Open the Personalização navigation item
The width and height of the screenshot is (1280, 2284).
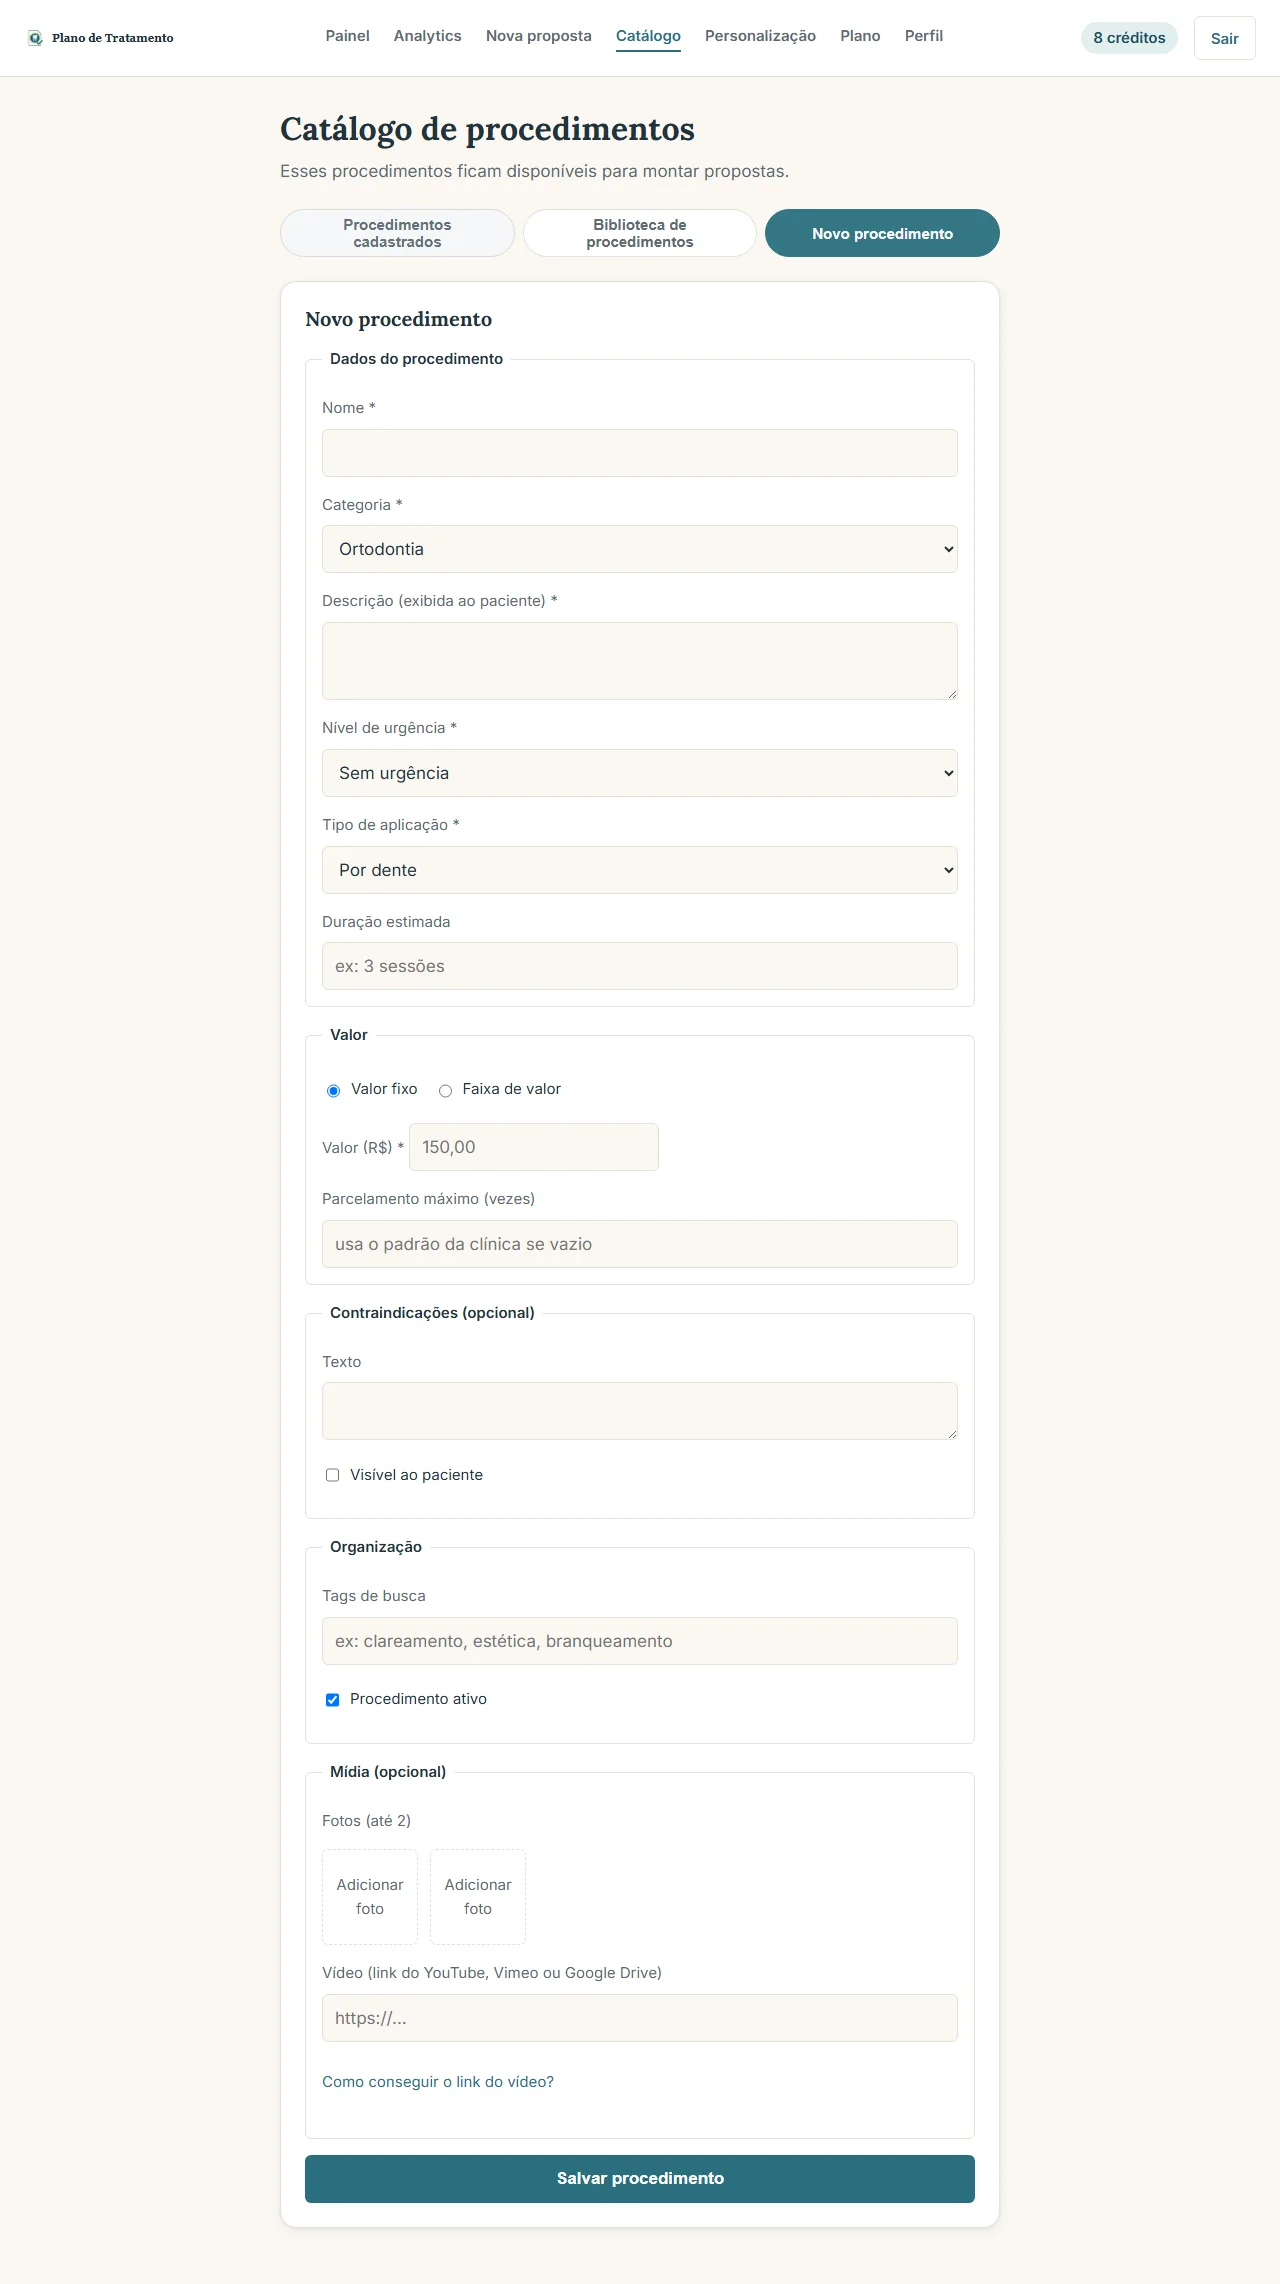tap(760, 36)
